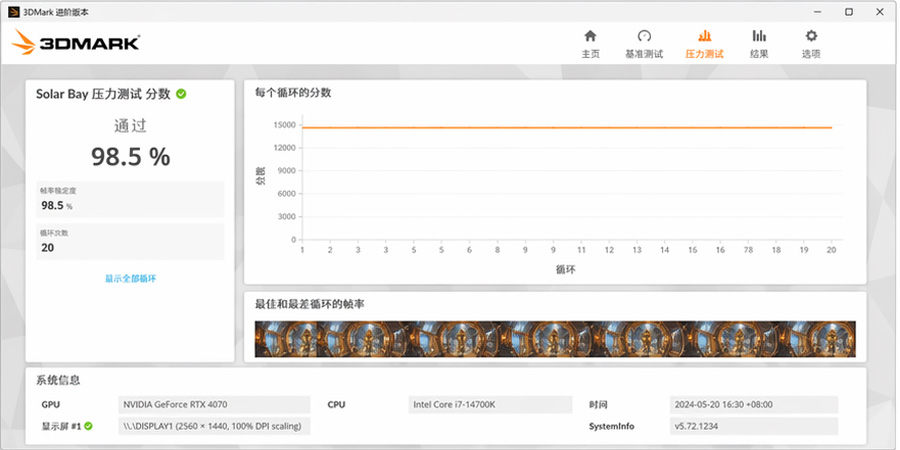
Task: Click the 每个循环的分数 chart title
Action: point(293,93)
